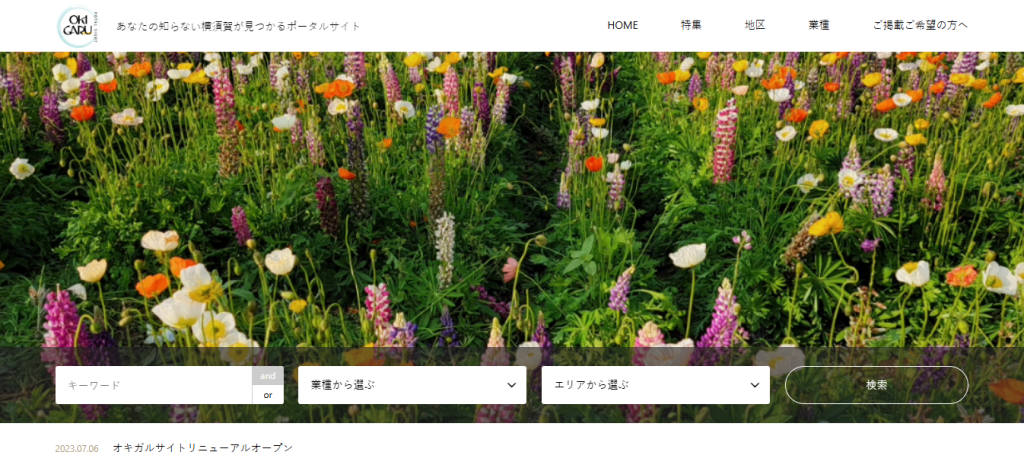
Task: Click the chevron on 業種から選ぶ
Action: click(x=512, y=385)
